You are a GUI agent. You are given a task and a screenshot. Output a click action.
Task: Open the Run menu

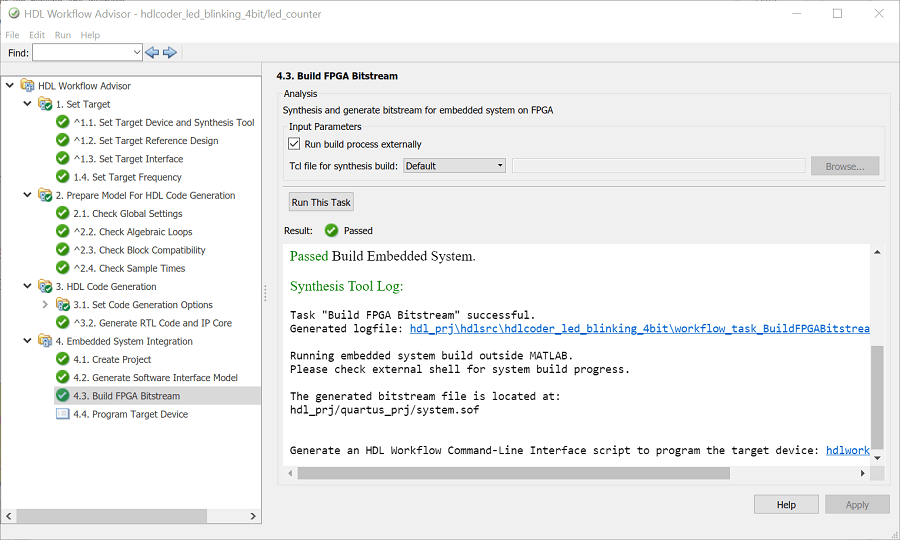click(63, 35)
